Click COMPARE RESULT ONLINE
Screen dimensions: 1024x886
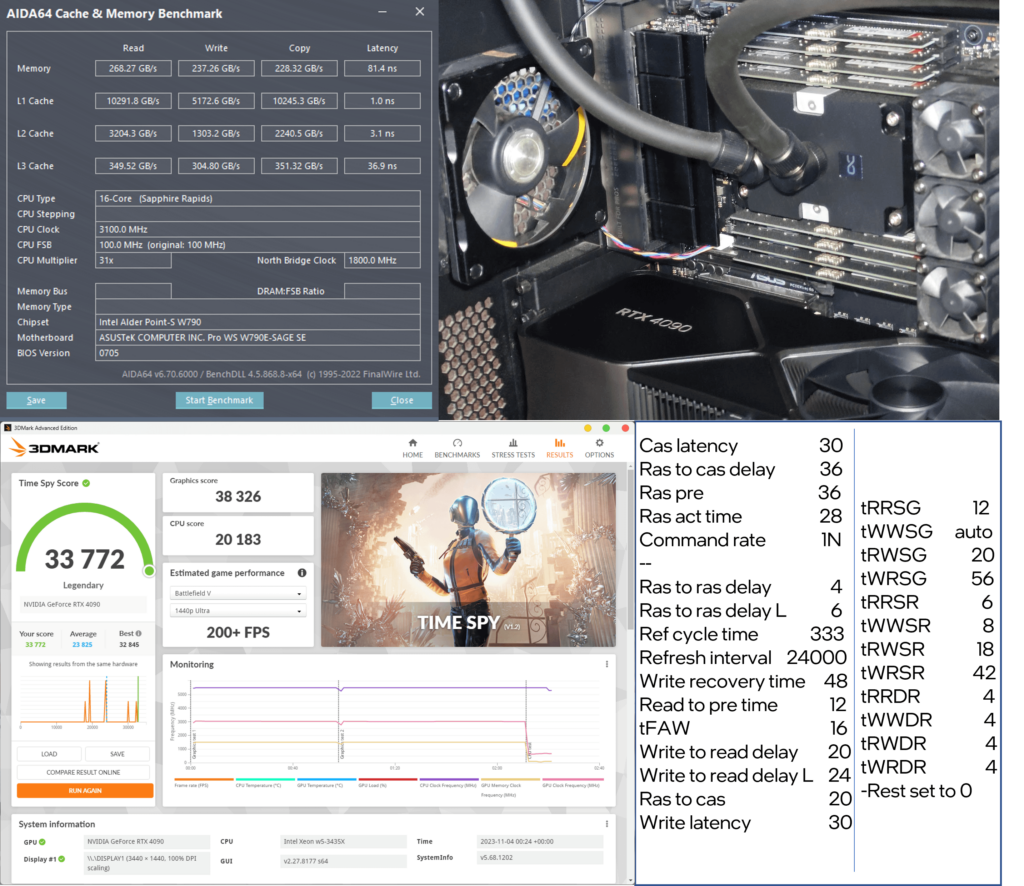(84, 772)
